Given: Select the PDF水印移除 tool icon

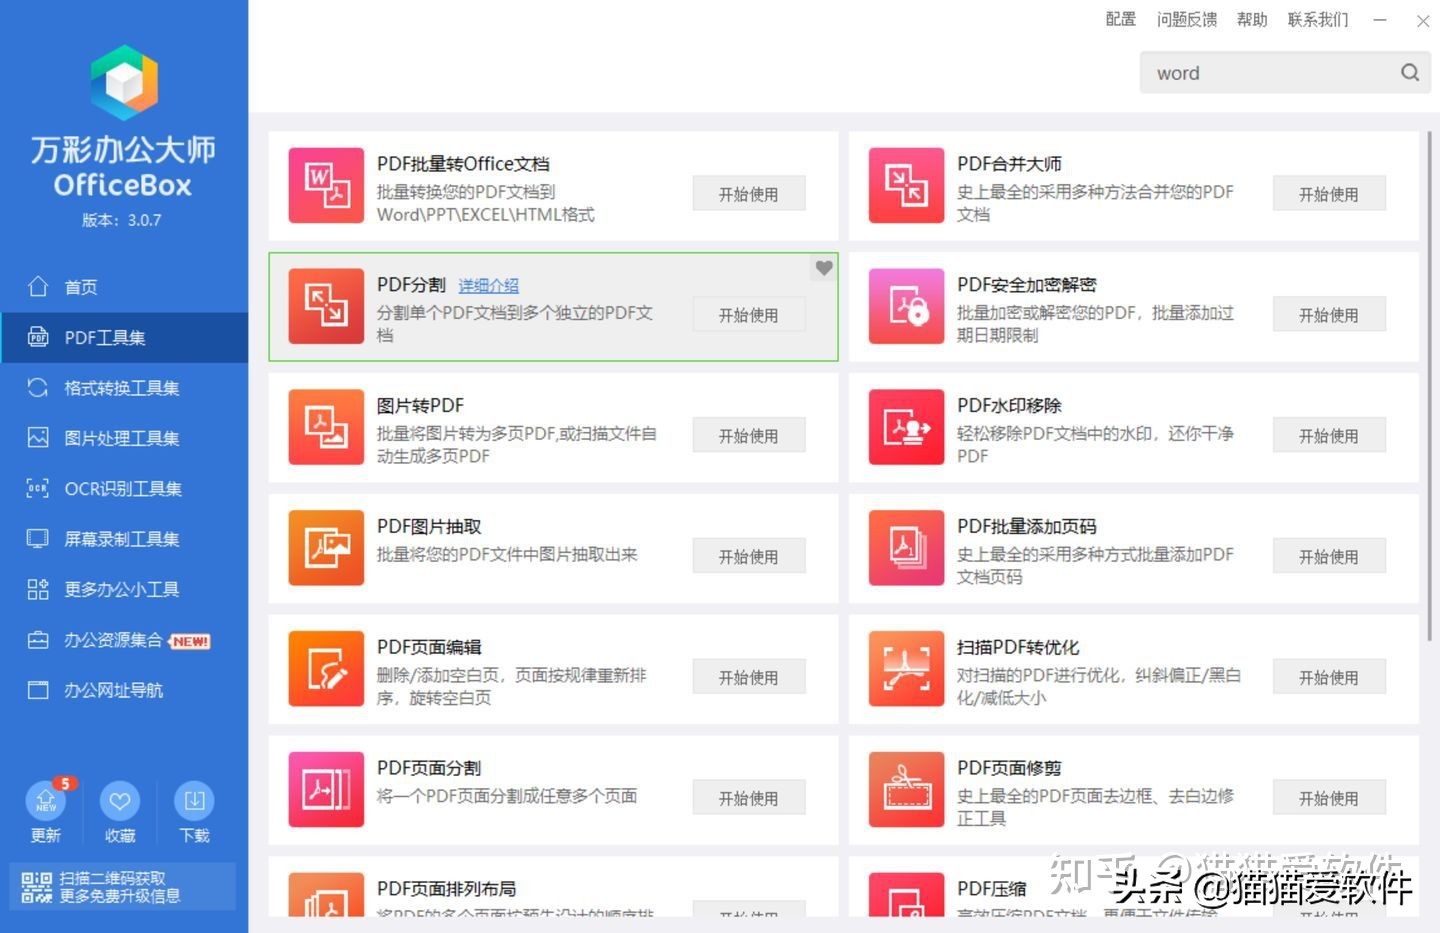Looking at the screenshot, I should tap(906, 427).
